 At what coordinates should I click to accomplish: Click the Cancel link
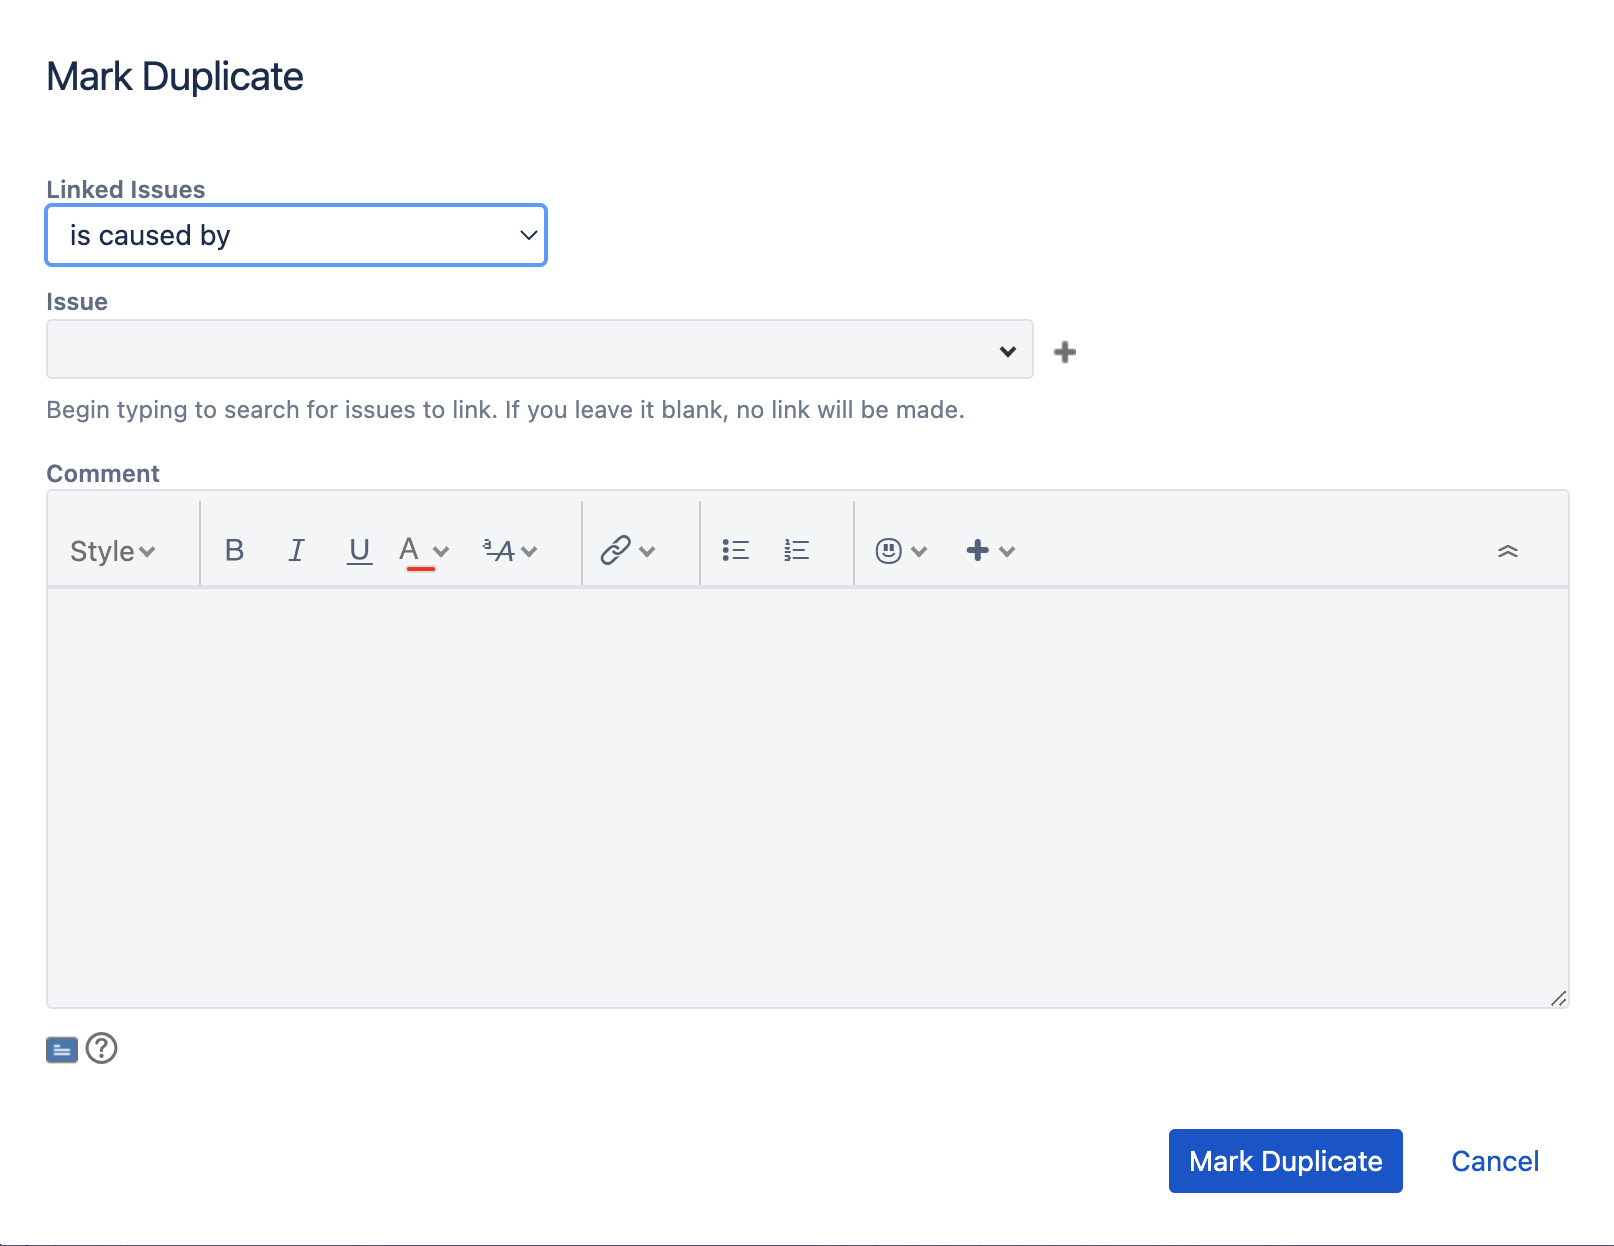1495,1161
